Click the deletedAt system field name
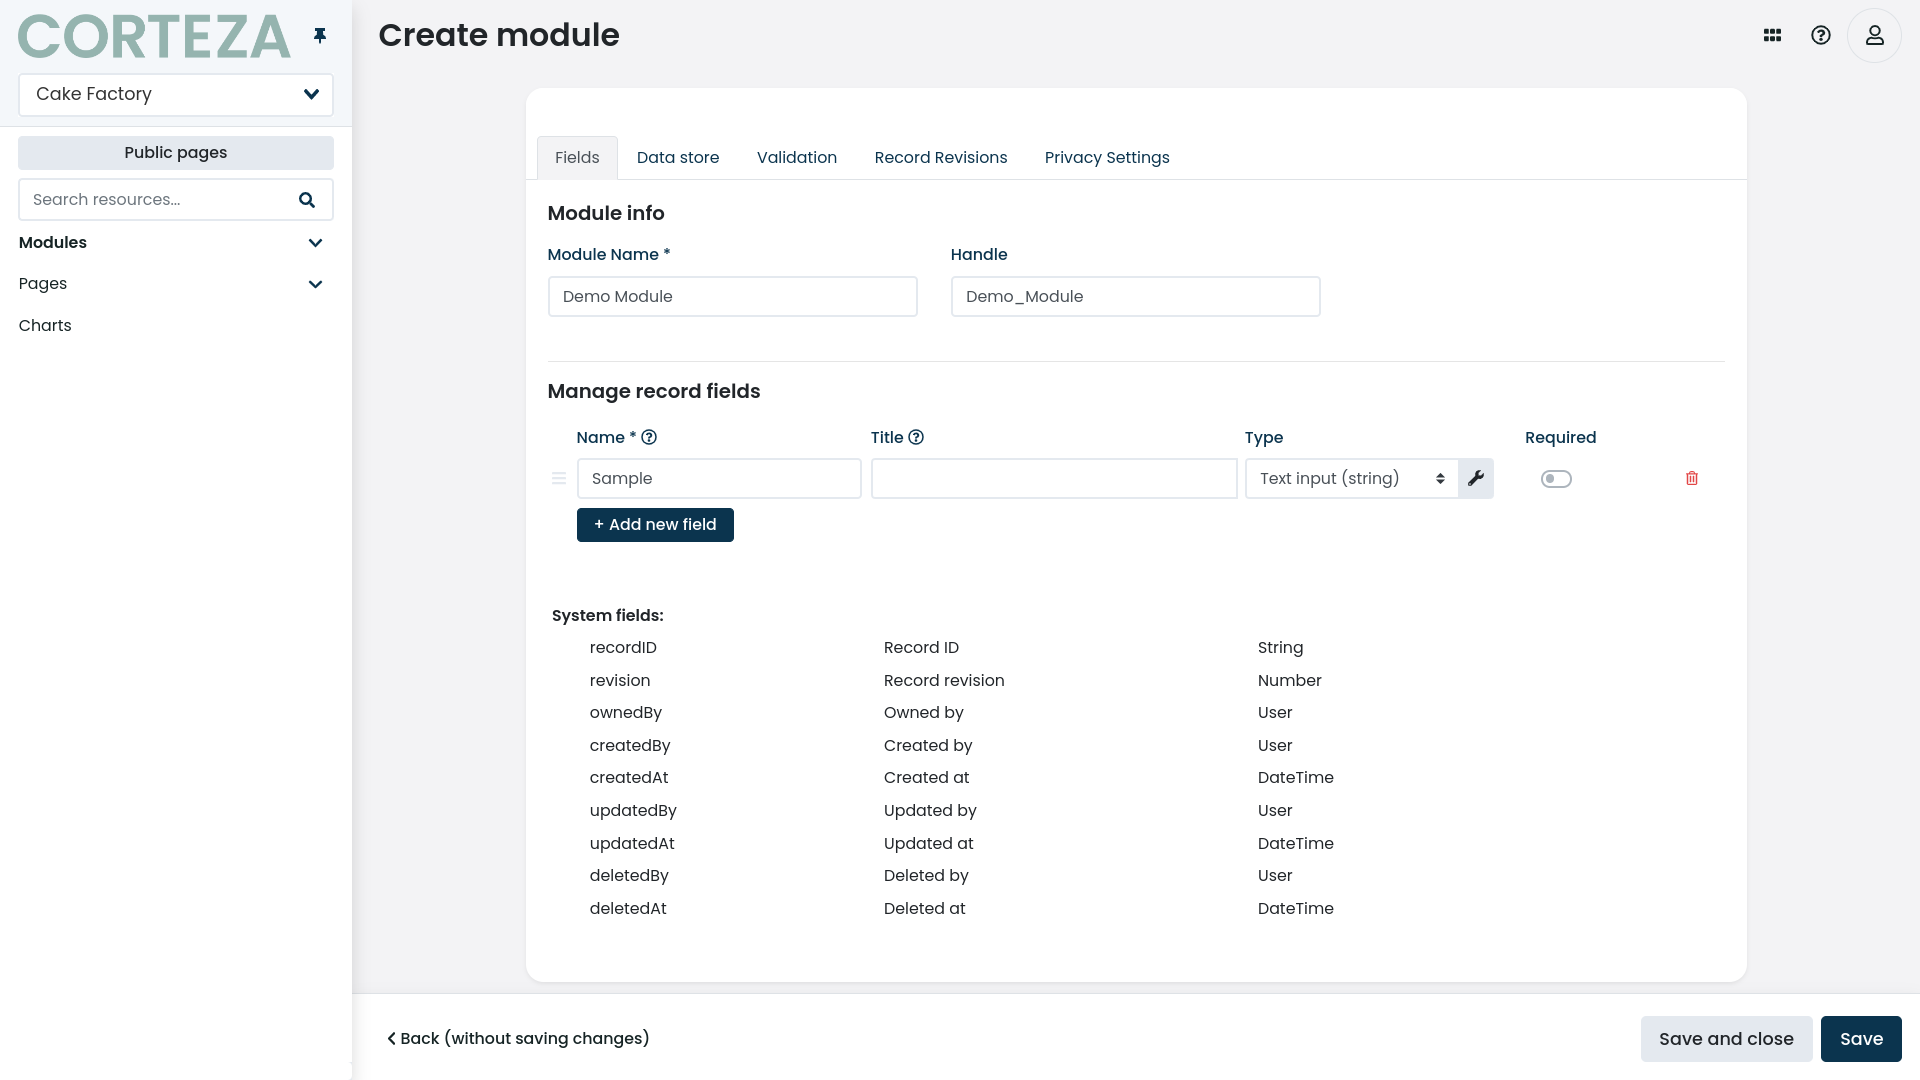Image resolution: width=1920 pixels, height=1080 pixels. pyautogui.click(x=628, y=909)
